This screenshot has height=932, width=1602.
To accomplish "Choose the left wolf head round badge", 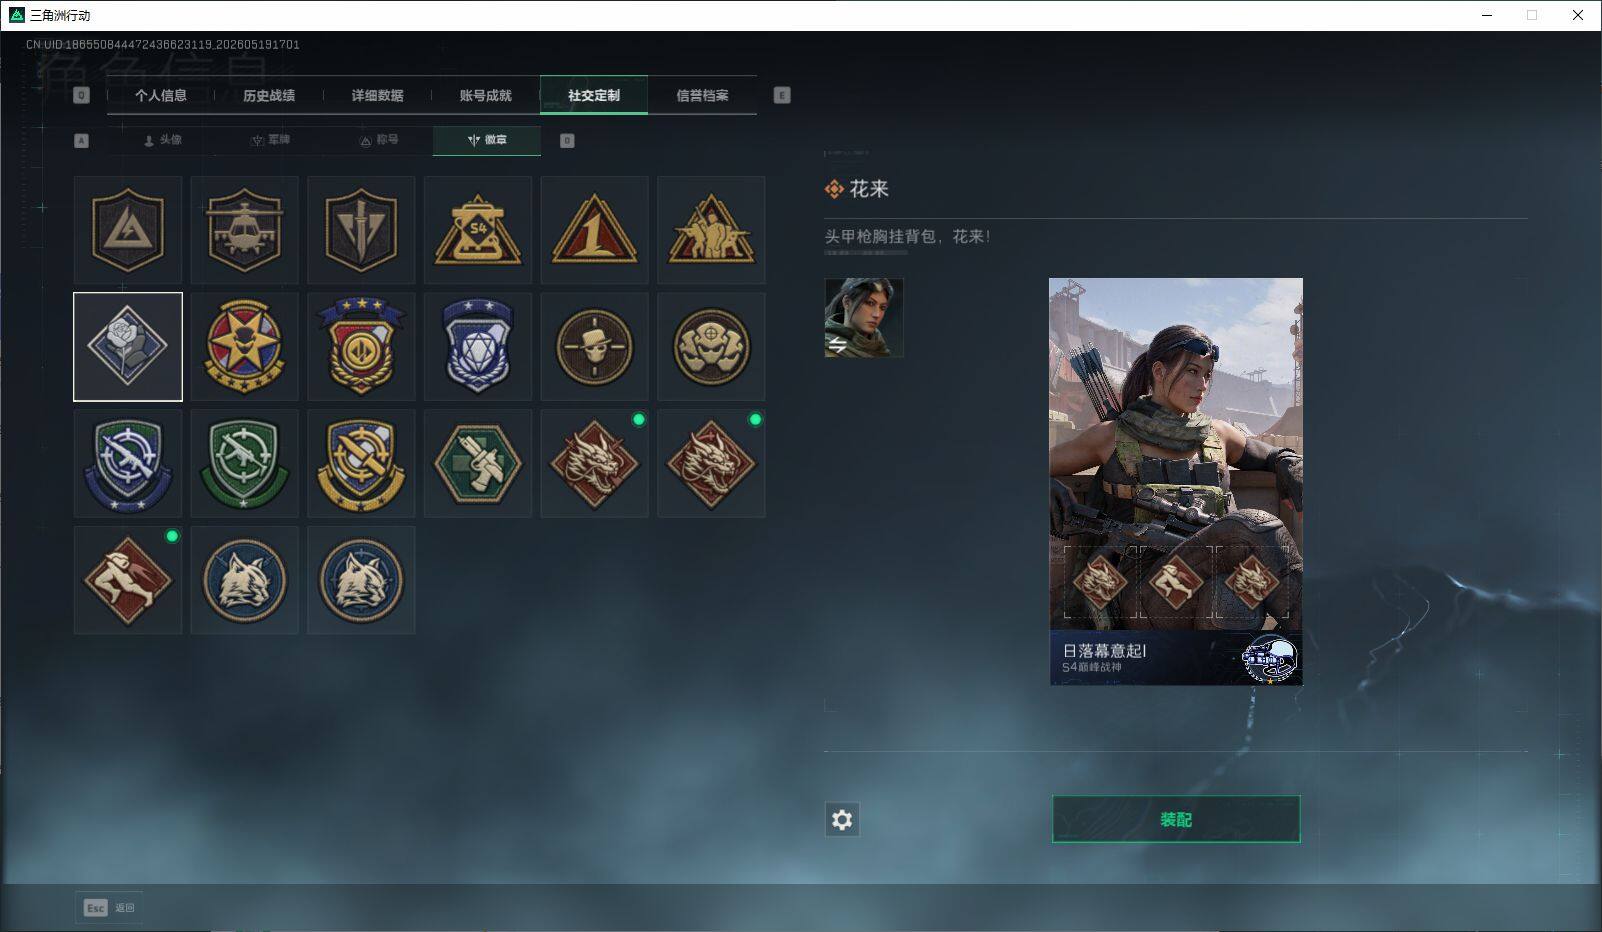I will coord(245,580).
